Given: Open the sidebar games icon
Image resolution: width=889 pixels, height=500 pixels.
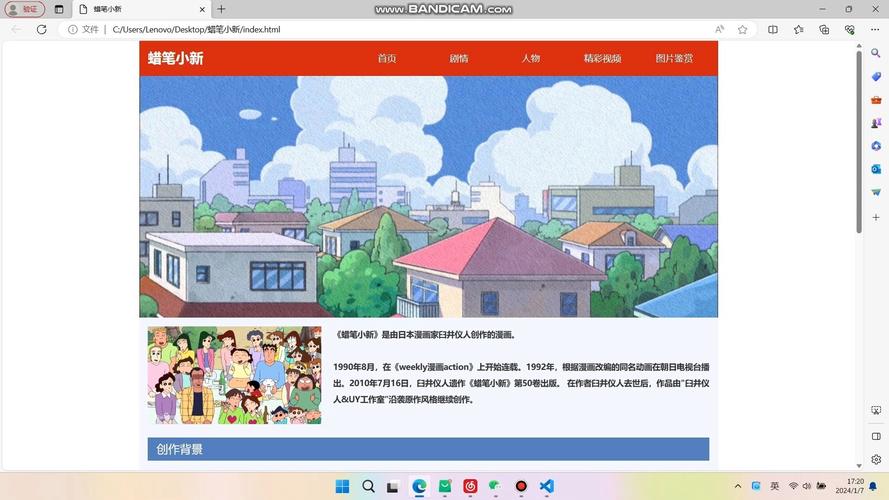Looking at the screenshot, I should click(876, 123).
